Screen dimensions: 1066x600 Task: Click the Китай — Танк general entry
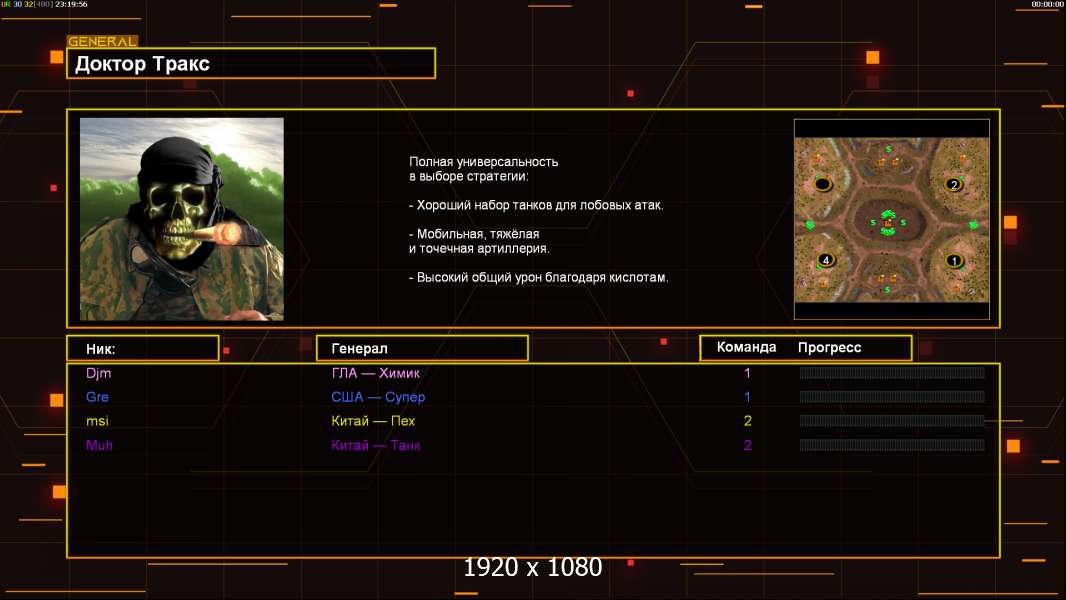(x=376, y=445)
